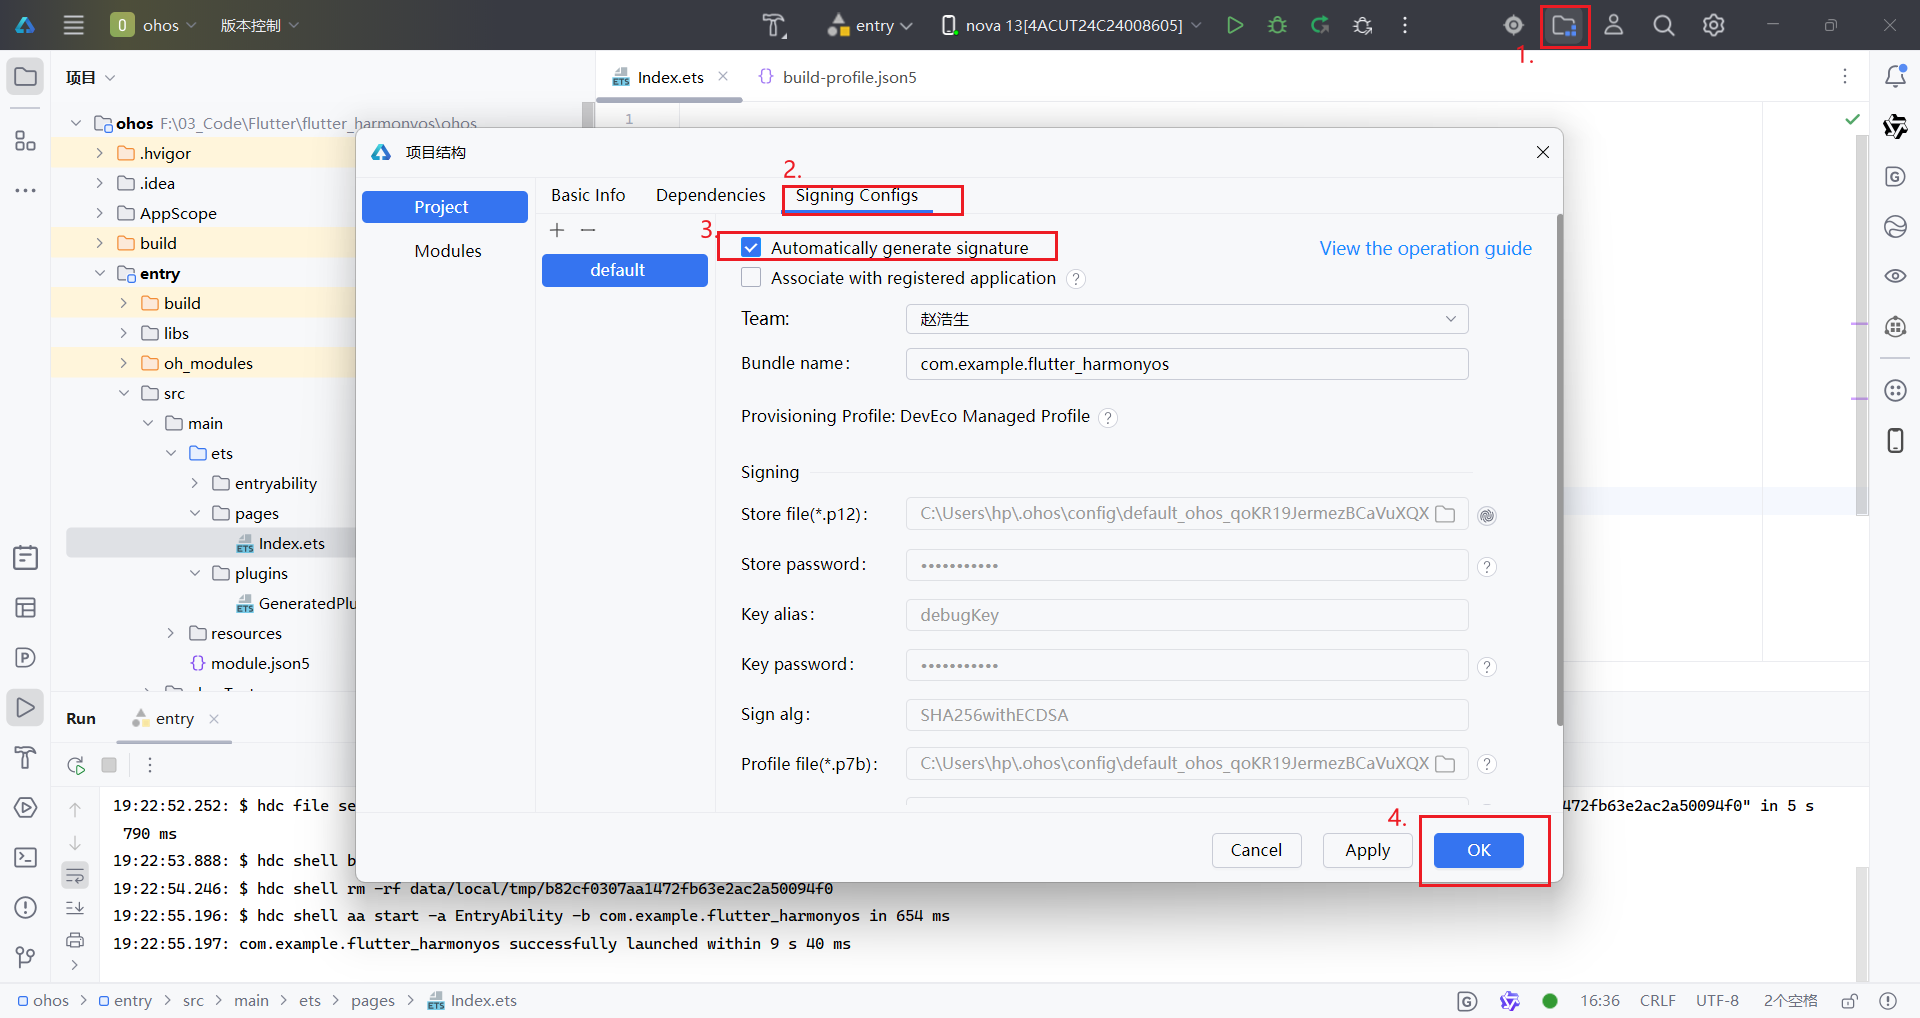
Task: Click the Cancel button
Action: [x=1256, y=850]
